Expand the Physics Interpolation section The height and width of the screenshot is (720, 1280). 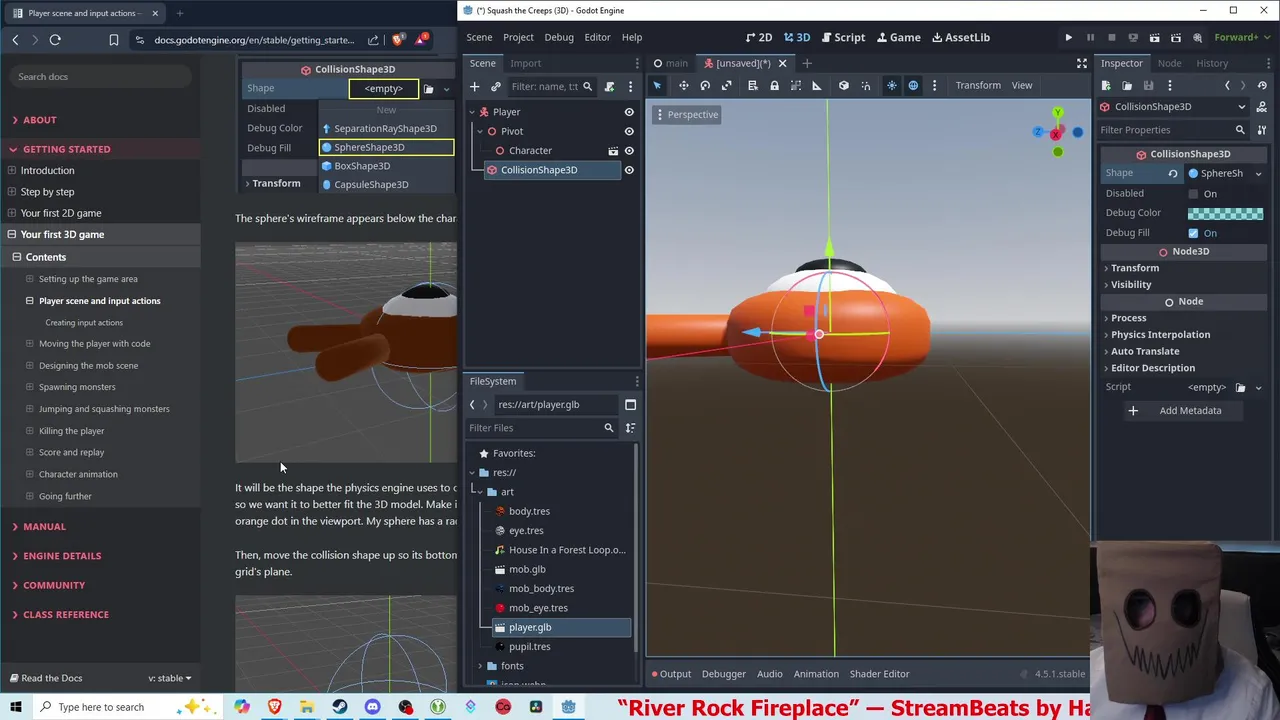[x=1160, y=335]
